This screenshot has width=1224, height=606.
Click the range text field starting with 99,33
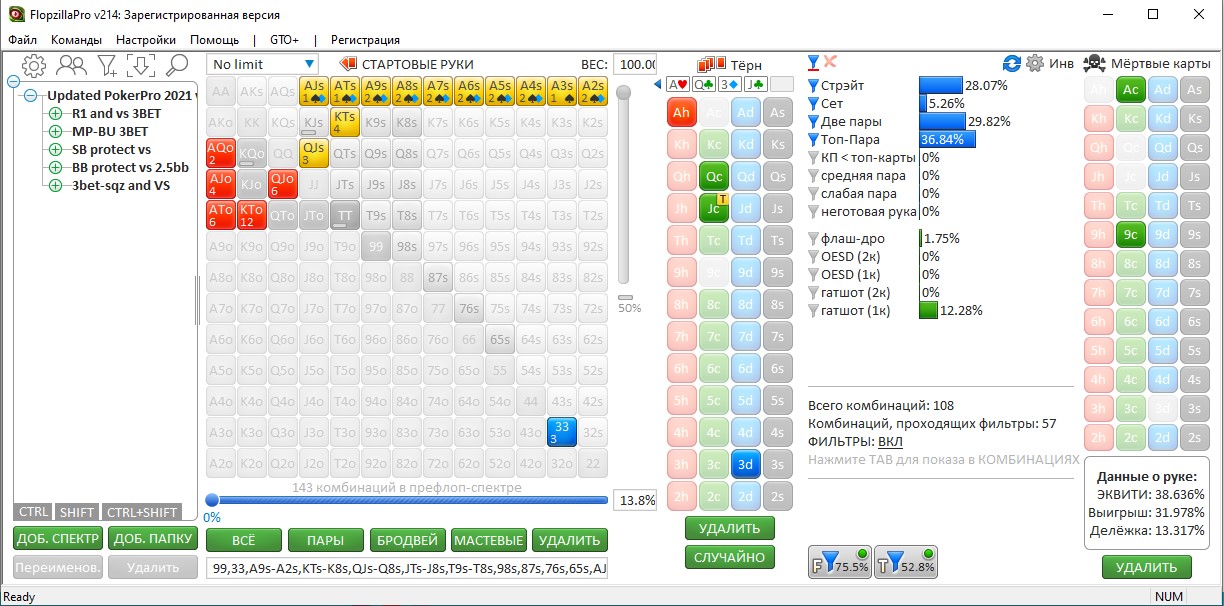click(407, 569)
